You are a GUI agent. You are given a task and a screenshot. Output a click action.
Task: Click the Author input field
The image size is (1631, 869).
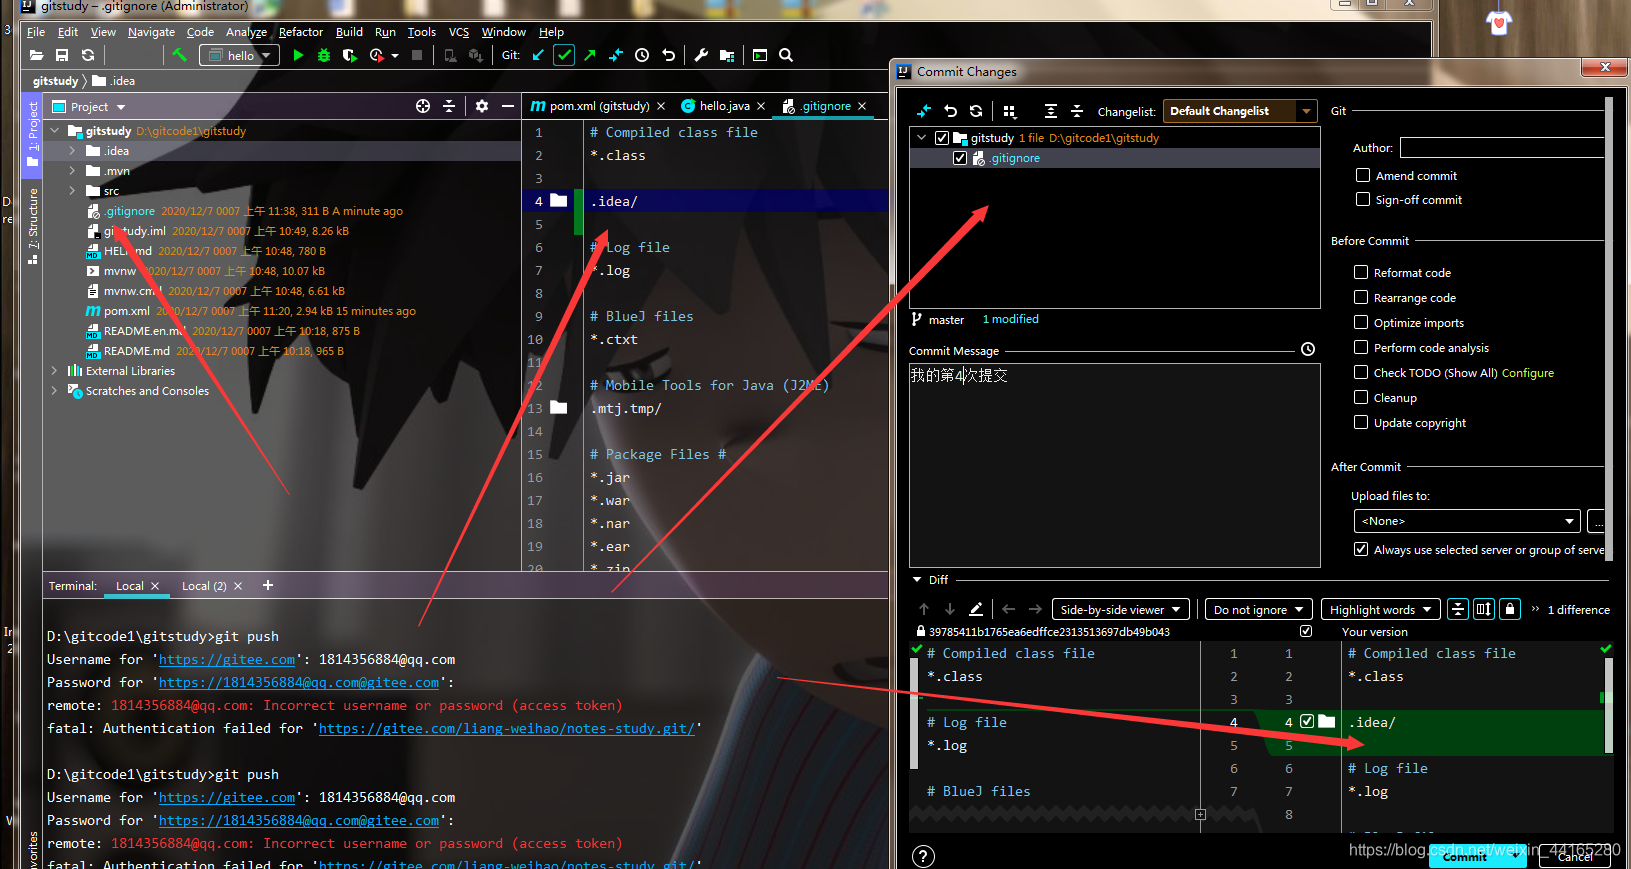(1502, 148)
